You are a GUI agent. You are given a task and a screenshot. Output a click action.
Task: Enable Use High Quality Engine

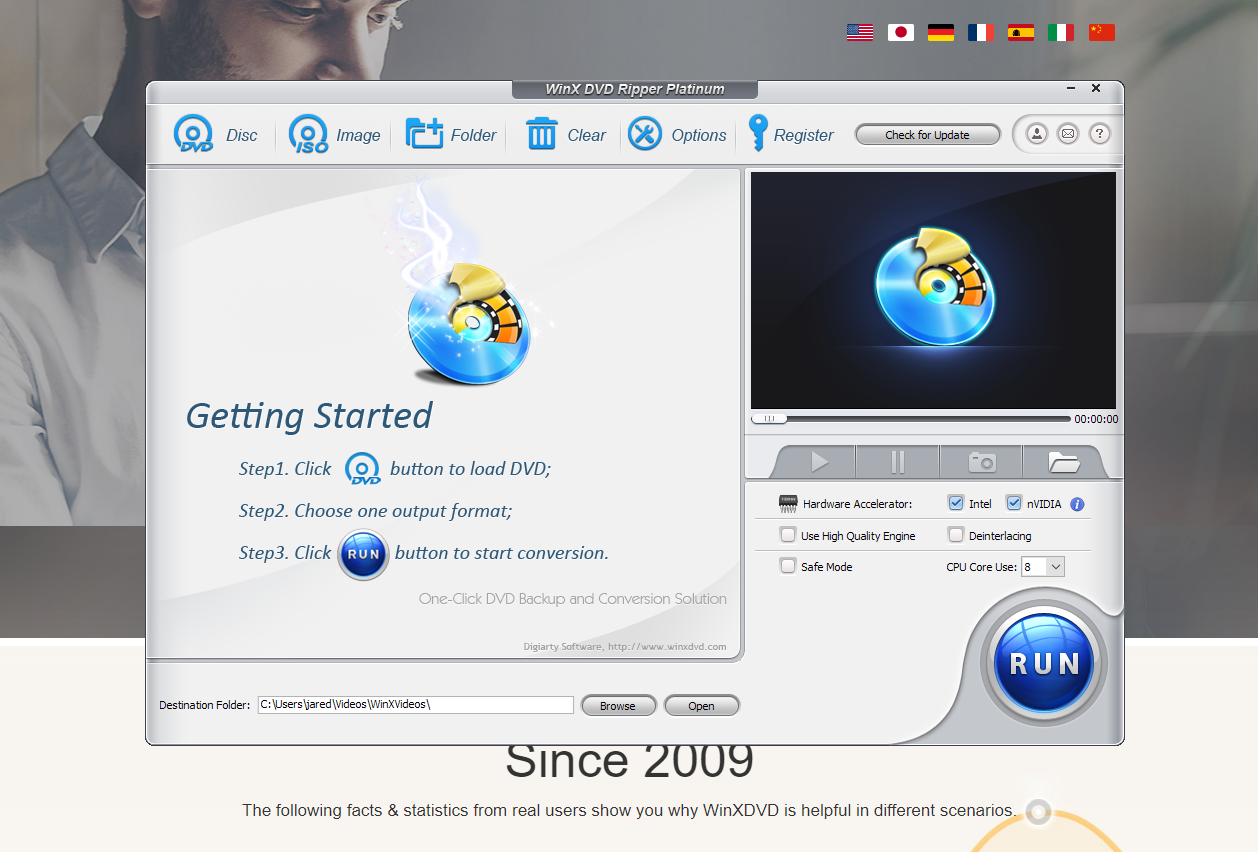[788, 535]
